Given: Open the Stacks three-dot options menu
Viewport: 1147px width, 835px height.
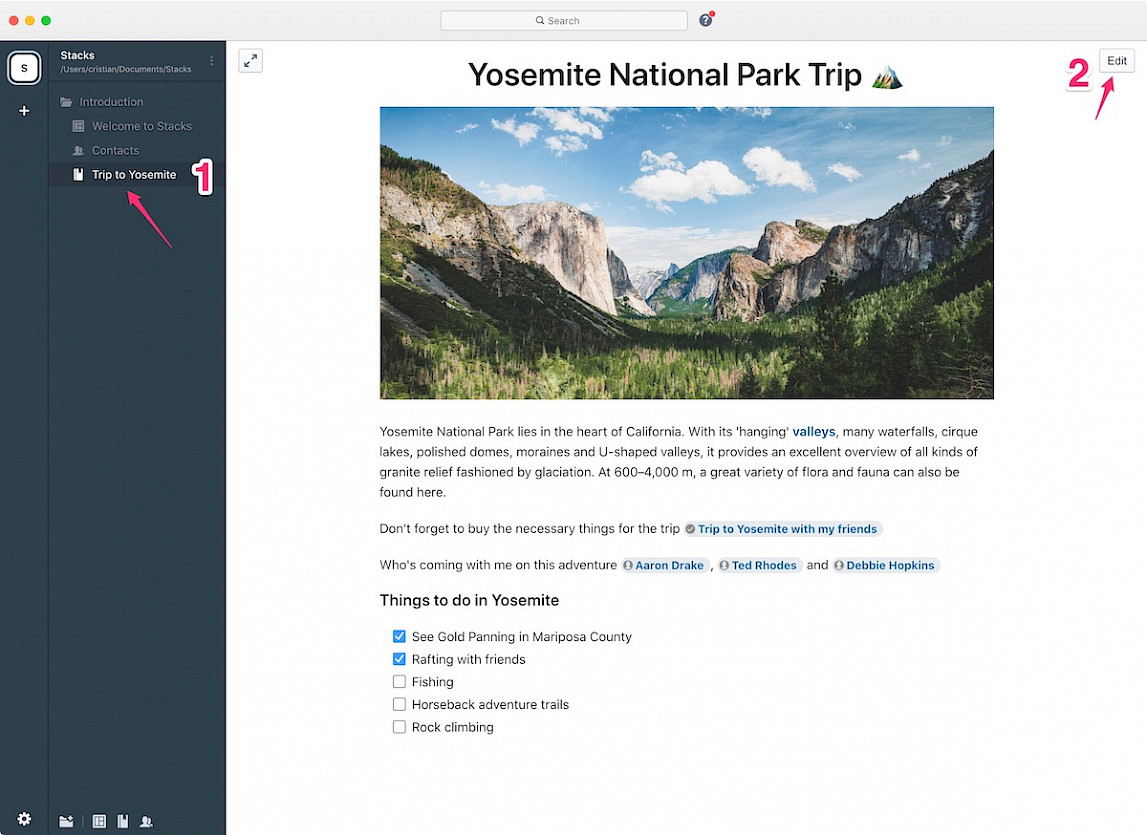Looking at the screenshot, I should tap(211, 61).
